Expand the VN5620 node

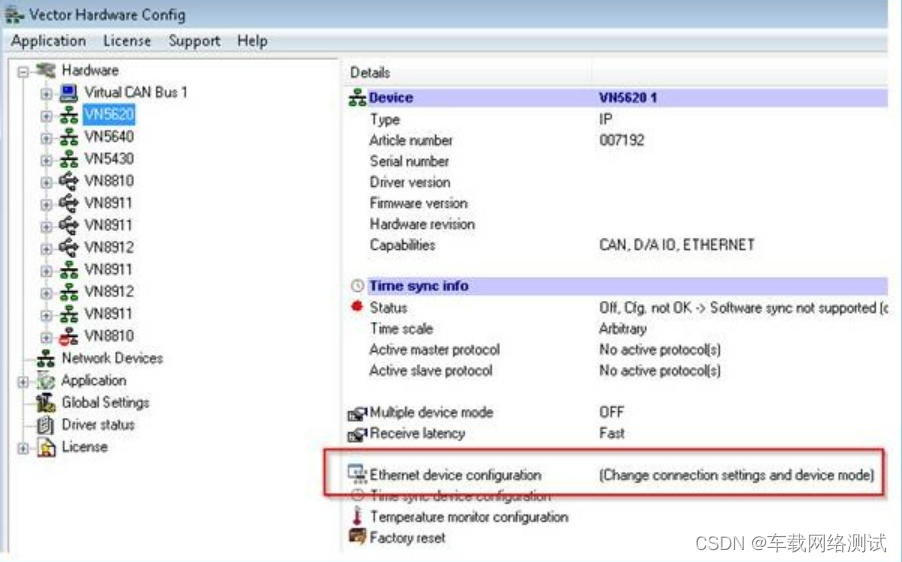[46, 116]
